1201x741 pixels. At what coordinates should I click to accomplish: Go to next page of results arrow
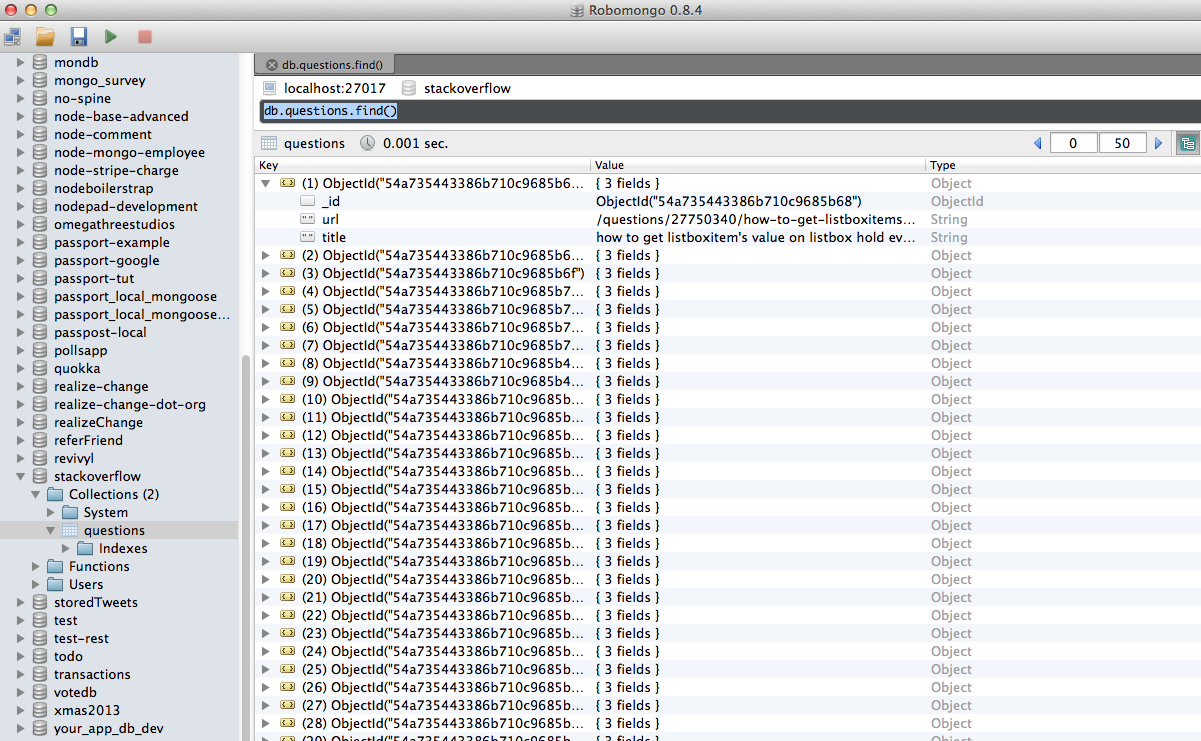pos(1159,143)
